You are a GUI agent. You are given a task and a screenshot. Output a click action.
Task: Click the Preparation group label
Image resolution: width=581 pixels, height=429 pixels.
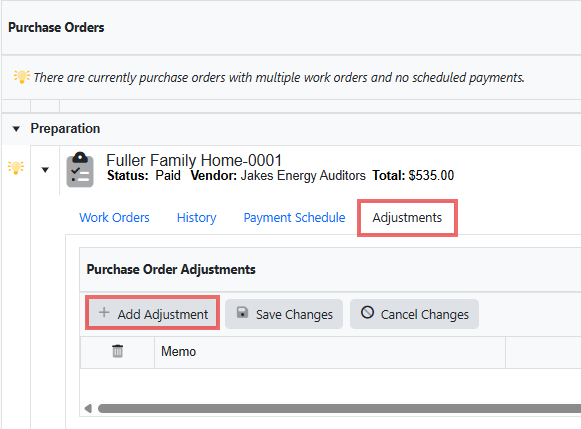point(65,129)
